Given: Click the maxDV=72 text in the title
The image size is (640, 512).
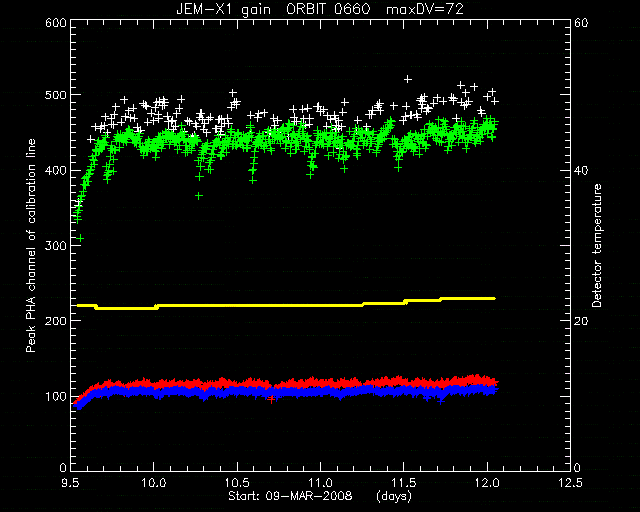Looking at the screenshot, I should pos(425,9).
